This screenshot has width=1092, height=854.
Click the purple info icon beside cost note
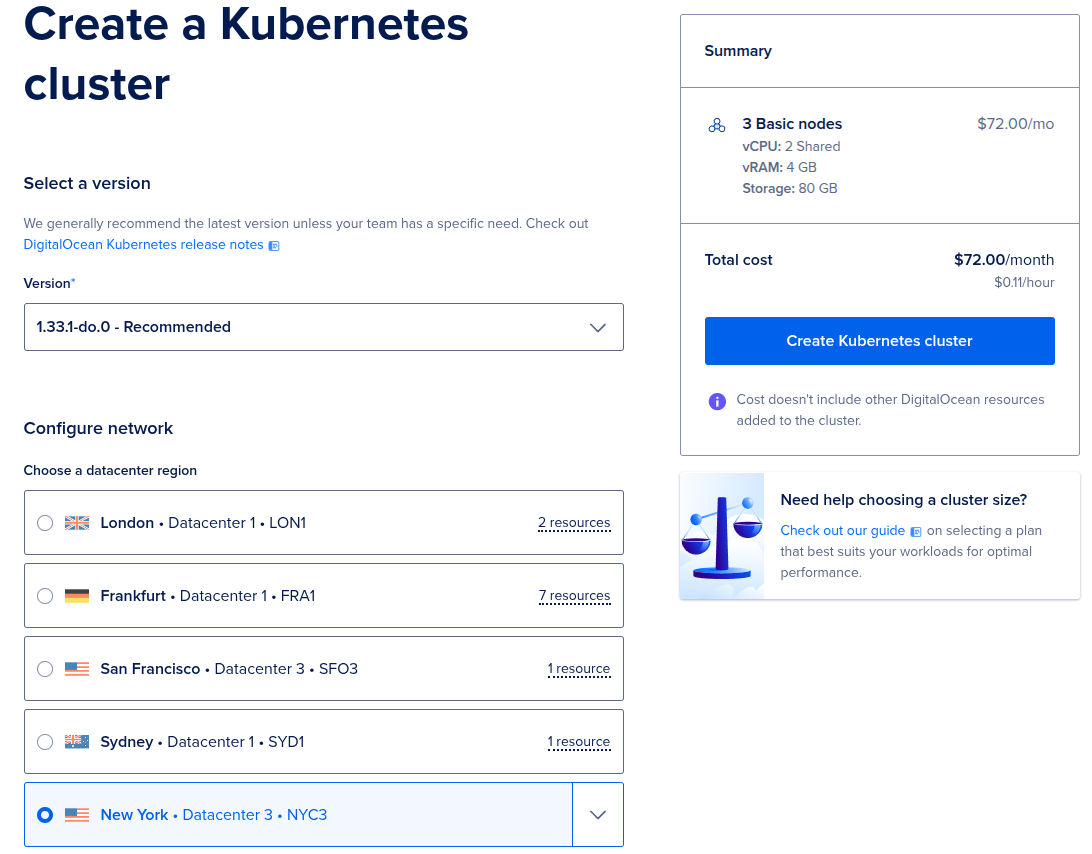[717, 401]
